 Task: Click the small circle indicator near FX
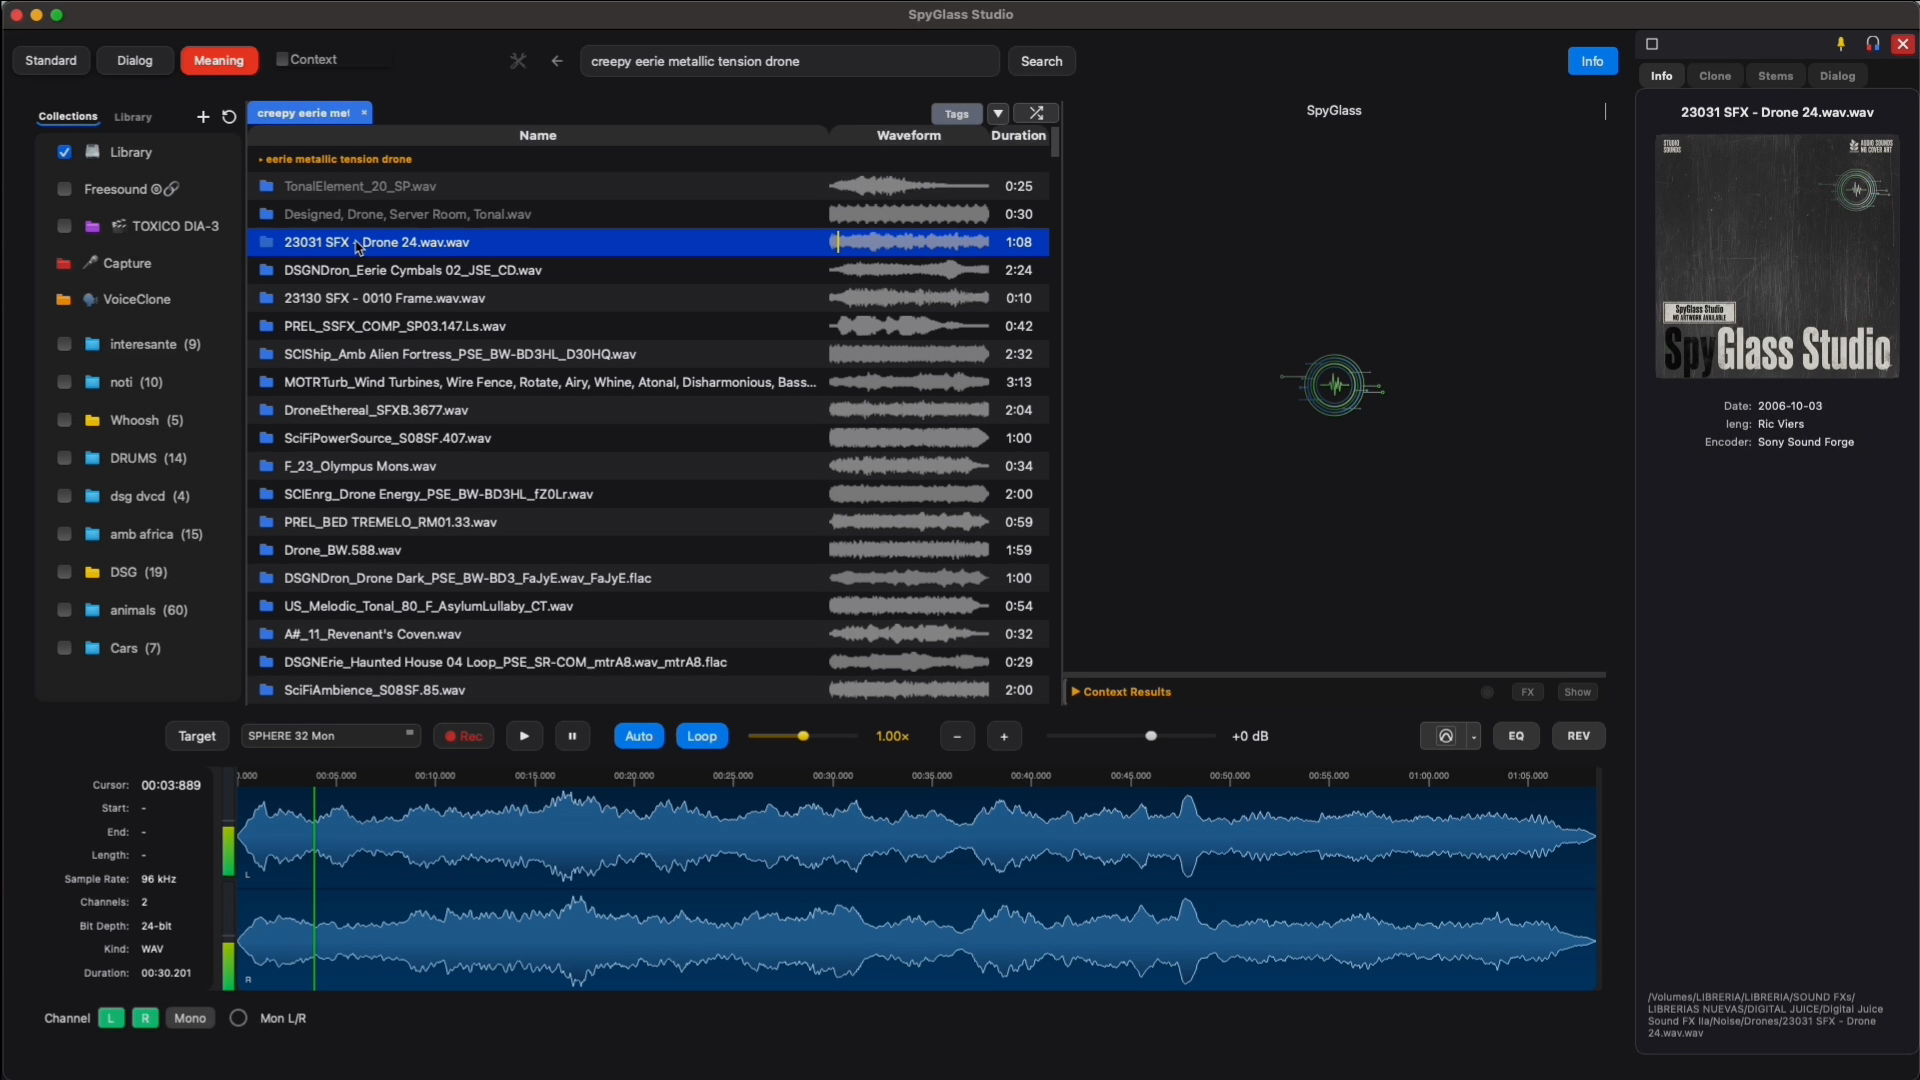[1487, 692]
